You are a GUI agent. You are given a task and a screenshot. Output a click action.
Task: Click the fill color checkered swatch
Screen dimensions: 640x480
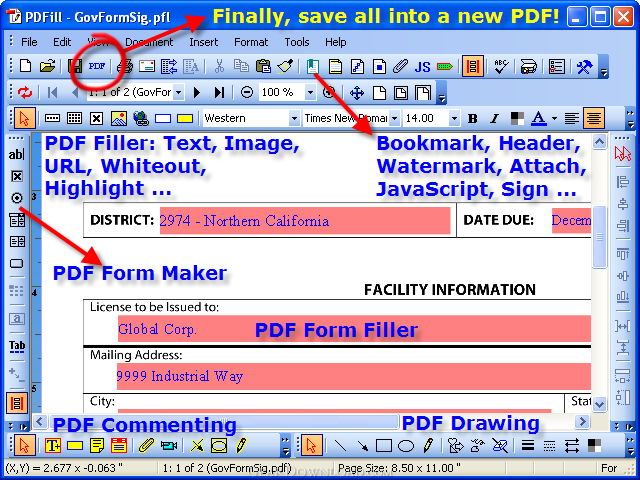pos(517,118)
